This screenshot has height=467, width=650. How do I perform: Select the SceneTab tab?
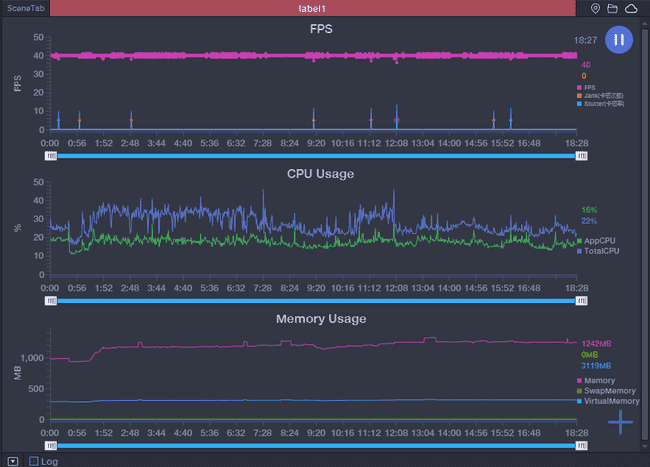(24, 8)
